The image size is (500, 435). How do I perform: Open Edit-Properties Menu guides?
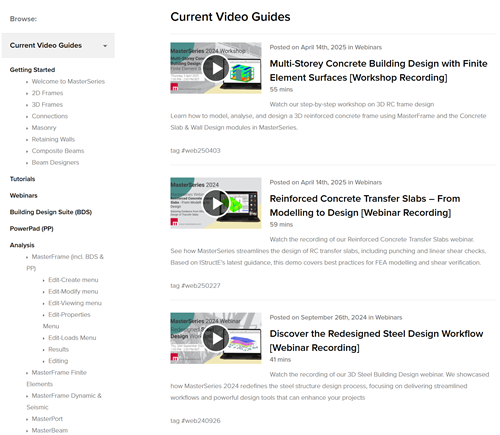pos(67,320)
